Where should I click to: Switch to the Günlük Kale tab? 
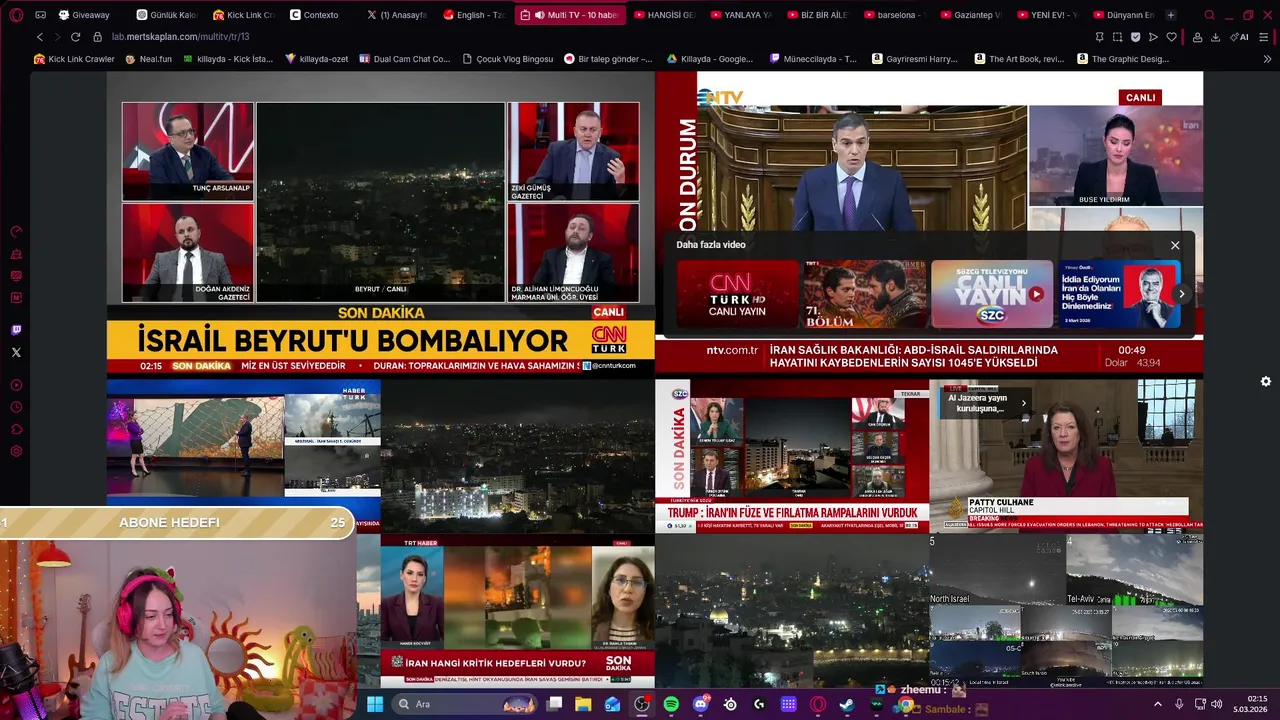(x=166, y=15)
